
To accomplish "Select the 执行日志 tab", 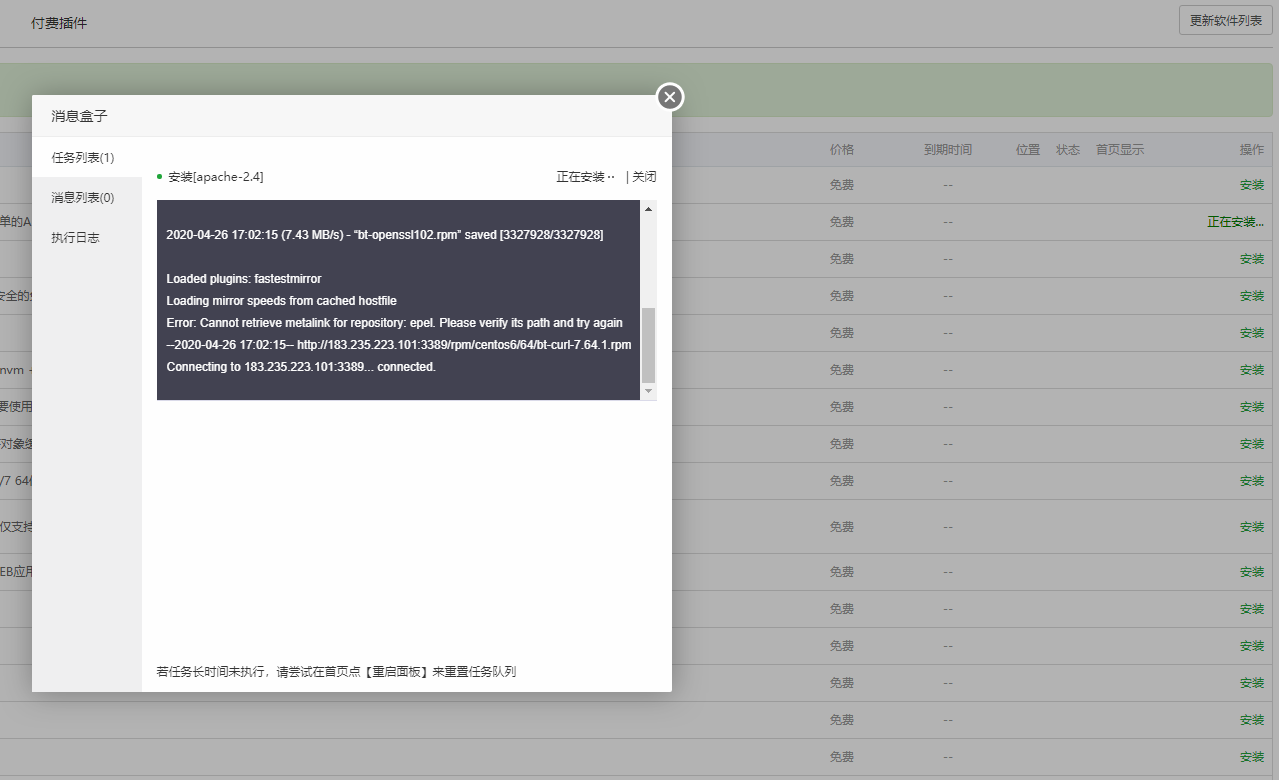I will click(x=76, y=238).
